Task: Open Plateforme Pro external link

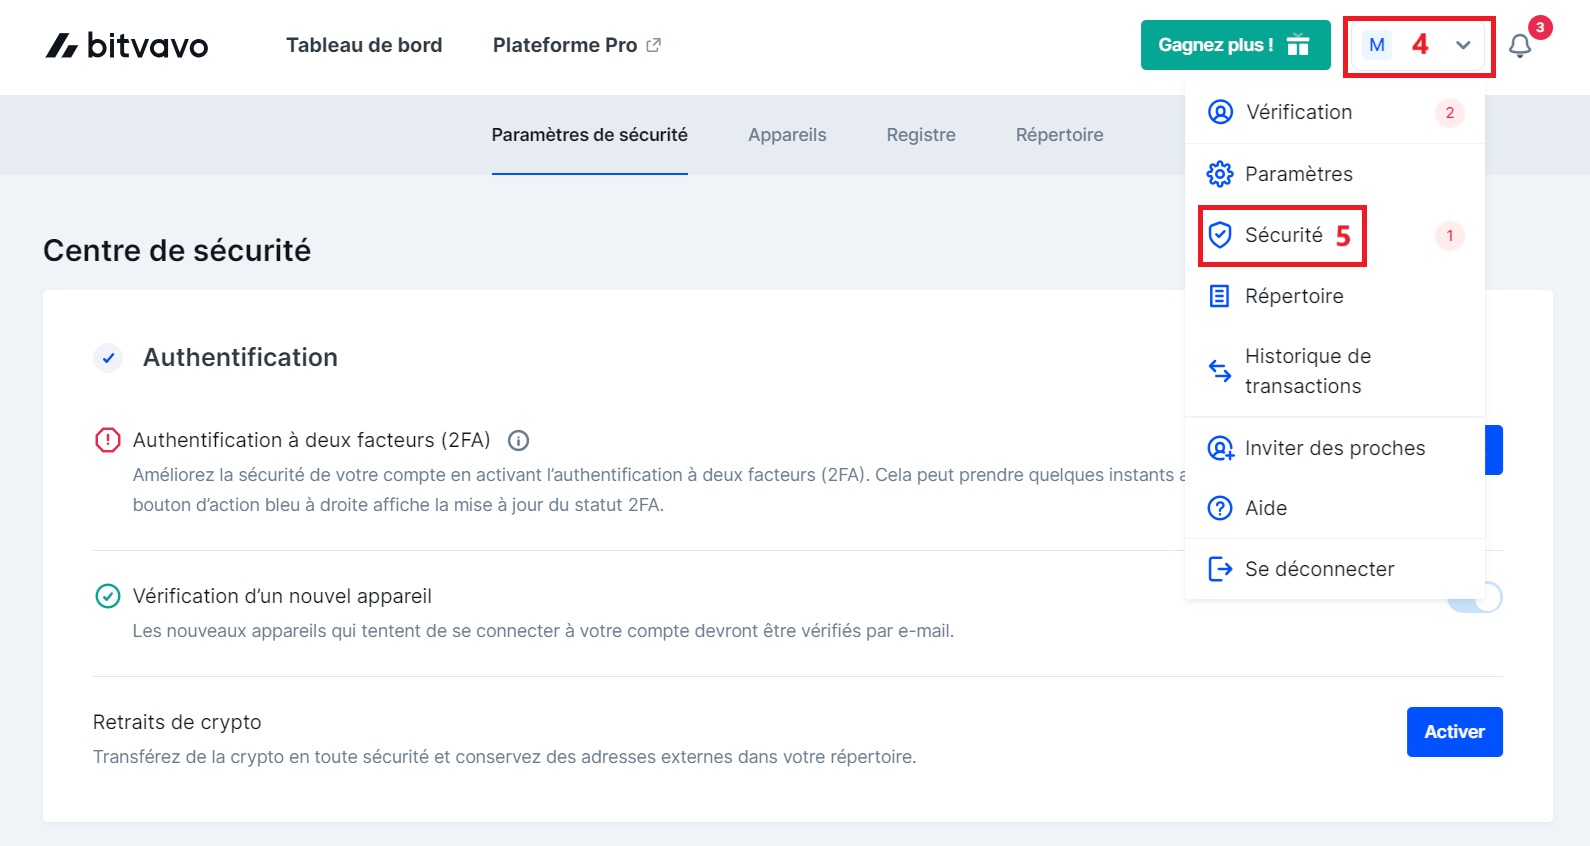Action: coord(576,45)
